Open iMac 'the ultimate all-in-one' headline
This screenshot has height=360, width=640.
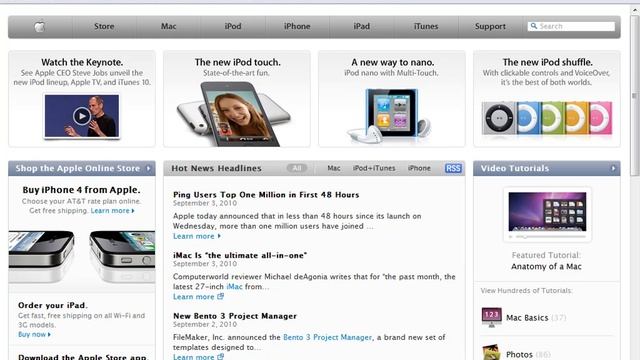click(x=240, y=256)
